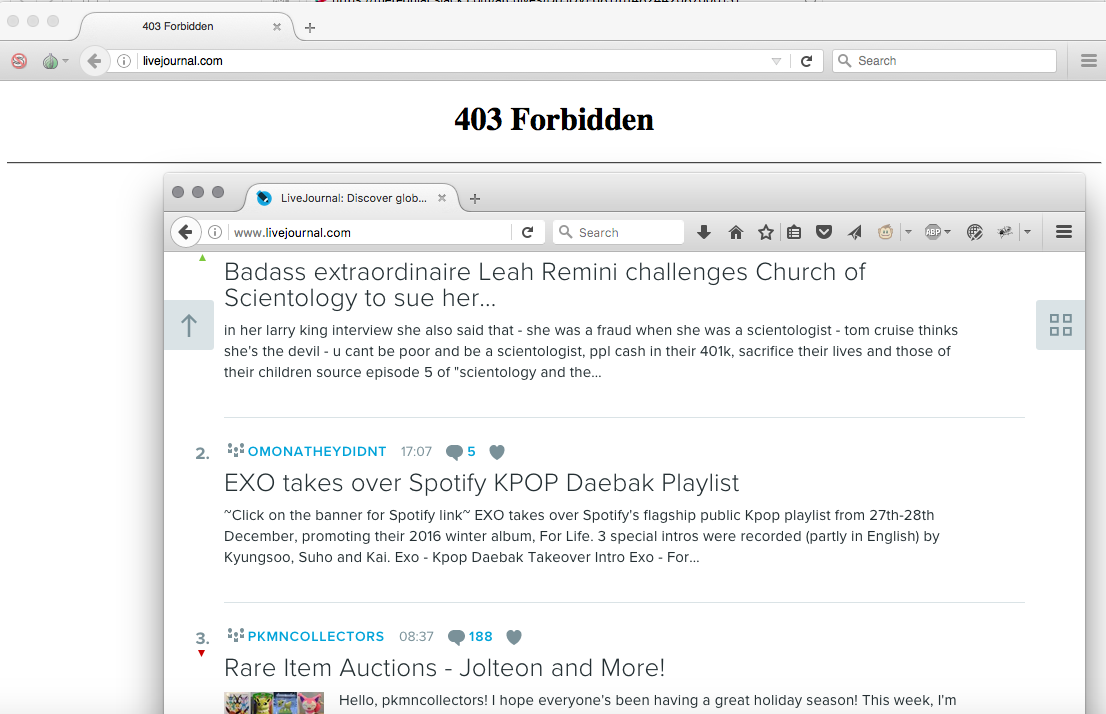Click the EXO post excerpt text
The height and width of the screenshot is (714, 1106).
pyautogui.click(x=582, y=536)
